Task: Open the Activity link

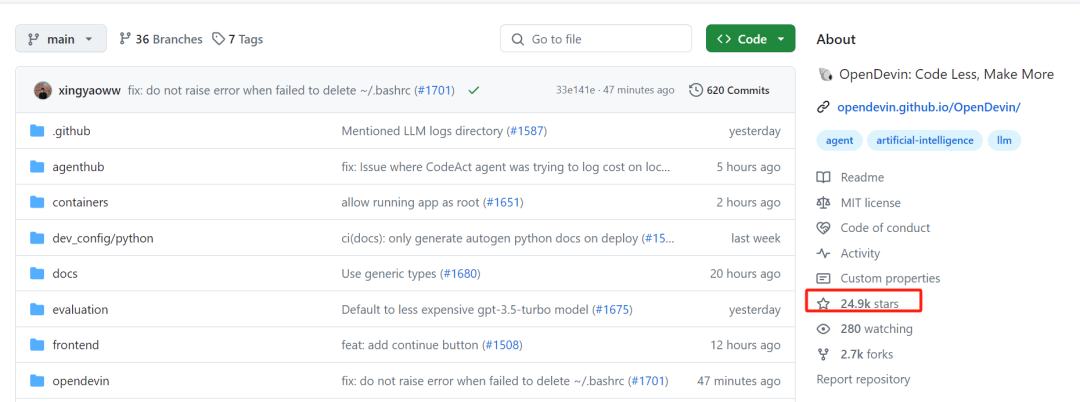Action: pos(860,253)
